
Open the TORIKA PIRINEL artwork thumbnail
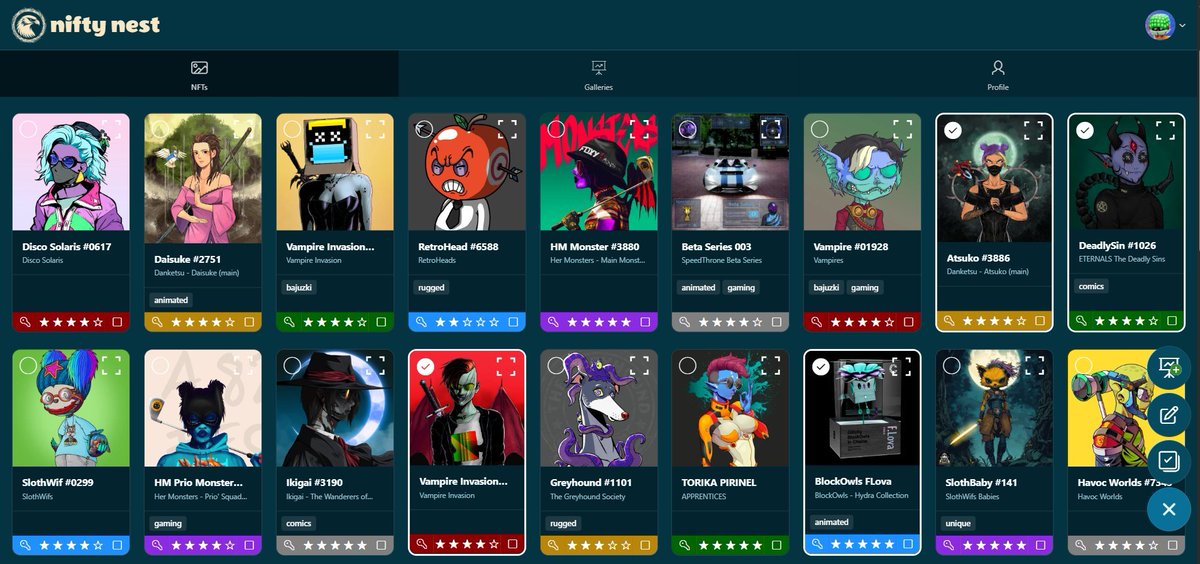pyautogui.click(x=730, y=408)
